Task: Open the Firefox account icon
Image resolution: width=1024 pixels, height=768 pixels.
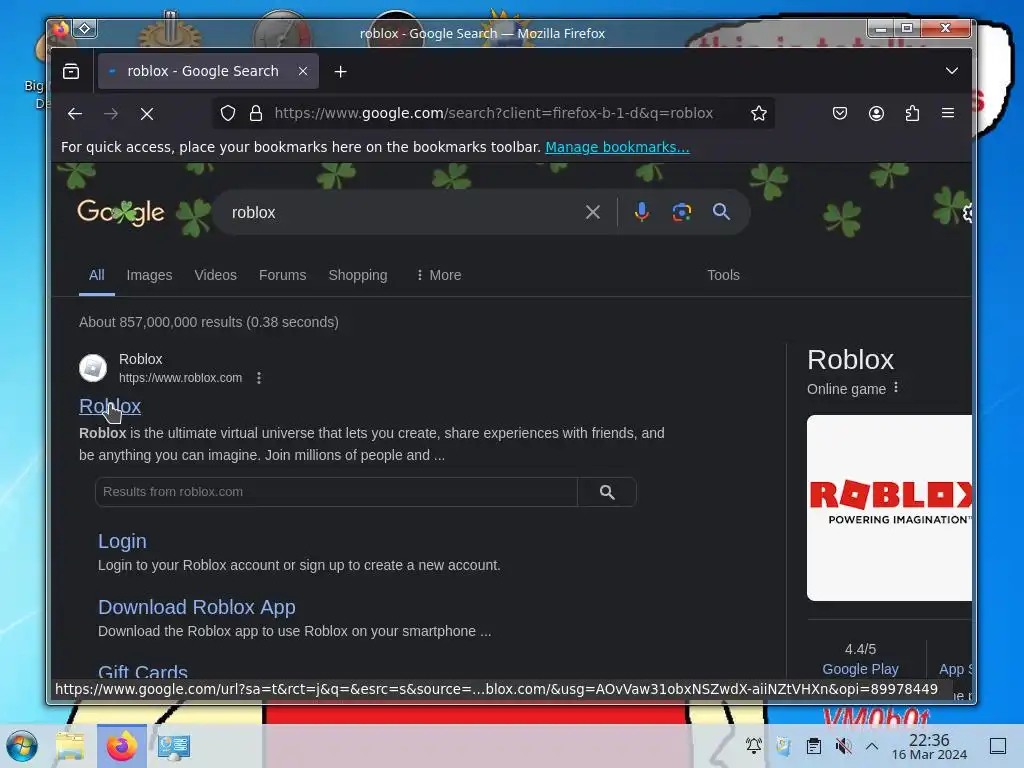Action: 876,114
